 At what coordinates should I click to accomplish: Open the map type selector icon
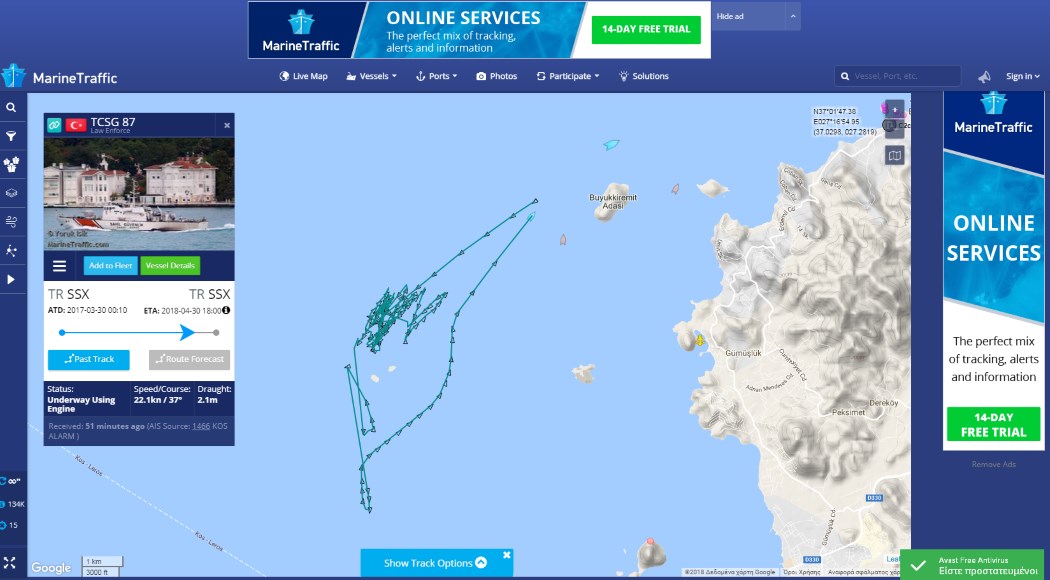click(894, 156)
